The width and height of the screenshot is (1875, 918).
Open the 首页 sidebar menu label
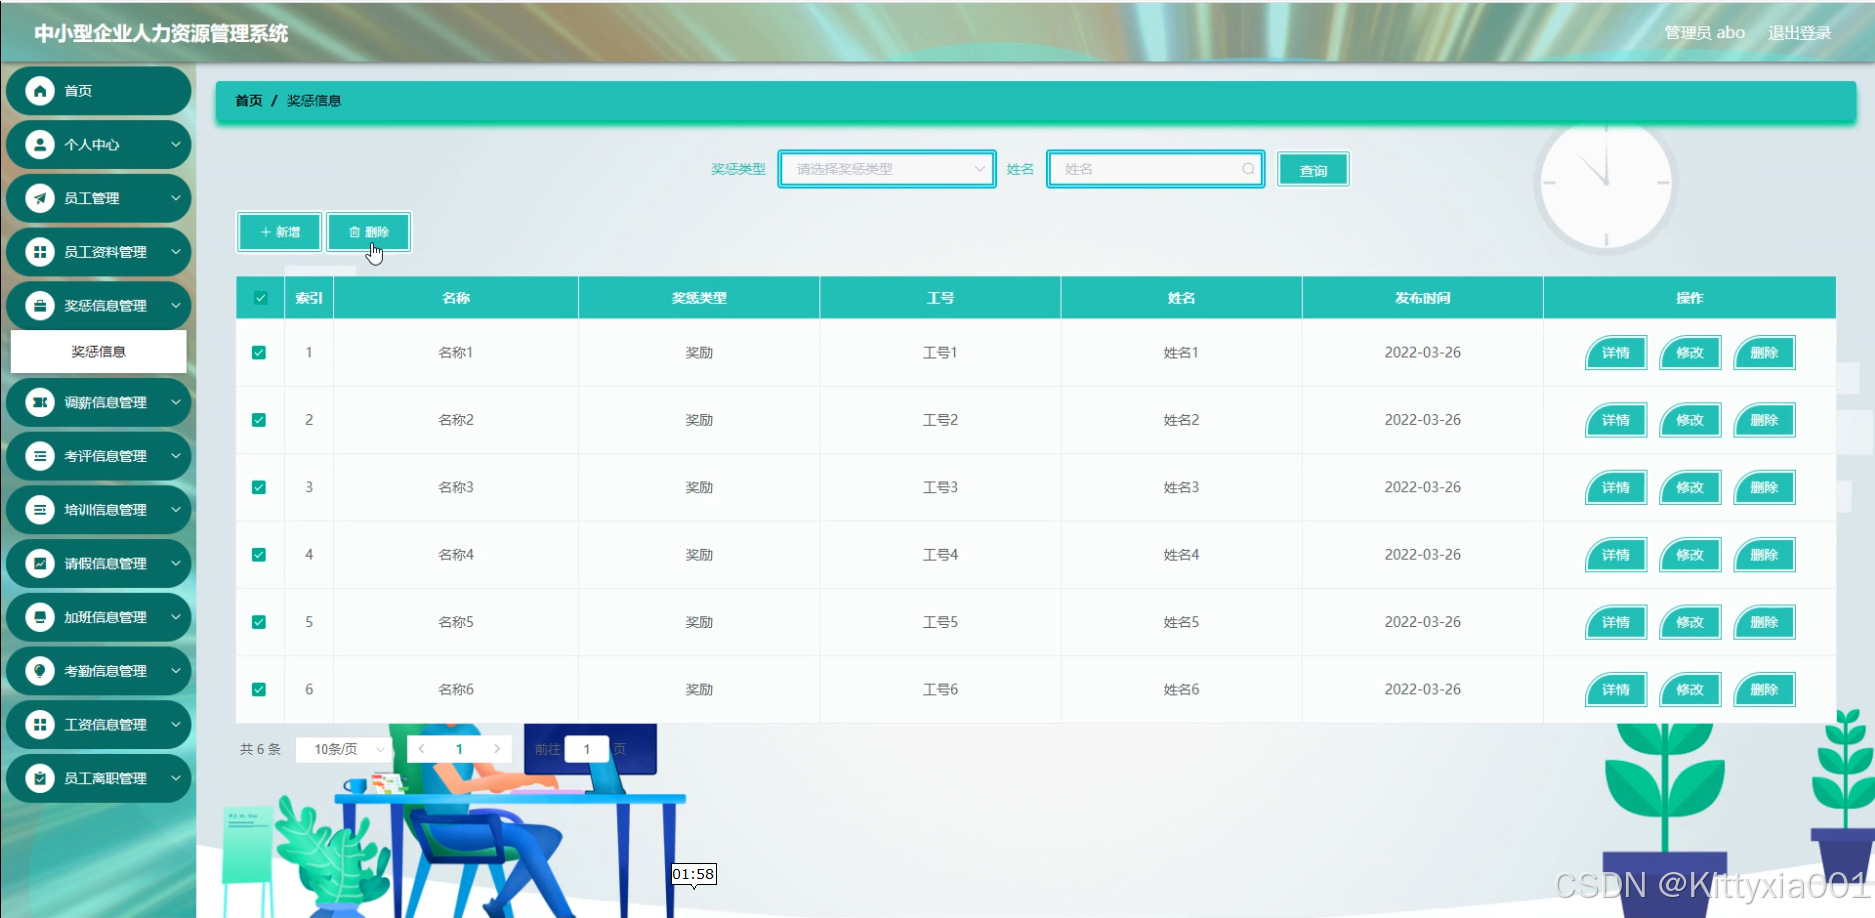(x=78, y=91)
